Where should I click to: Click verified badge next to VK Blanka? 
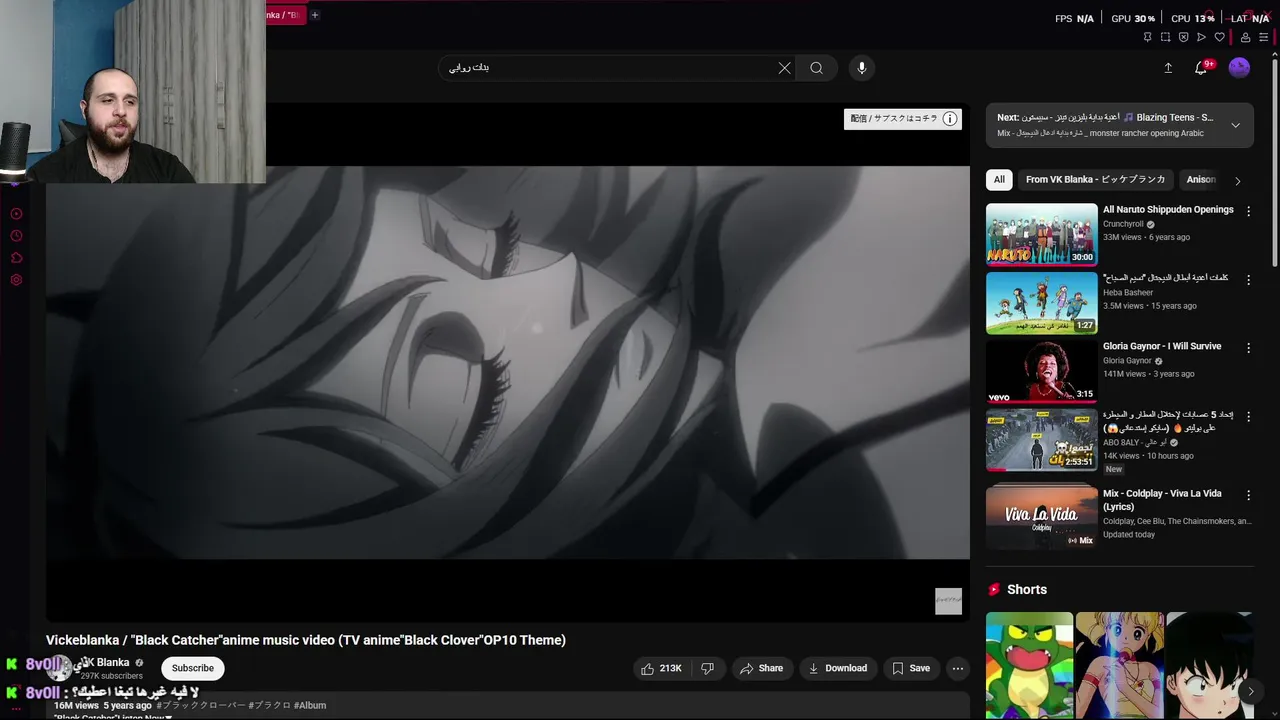coord(139,663)
